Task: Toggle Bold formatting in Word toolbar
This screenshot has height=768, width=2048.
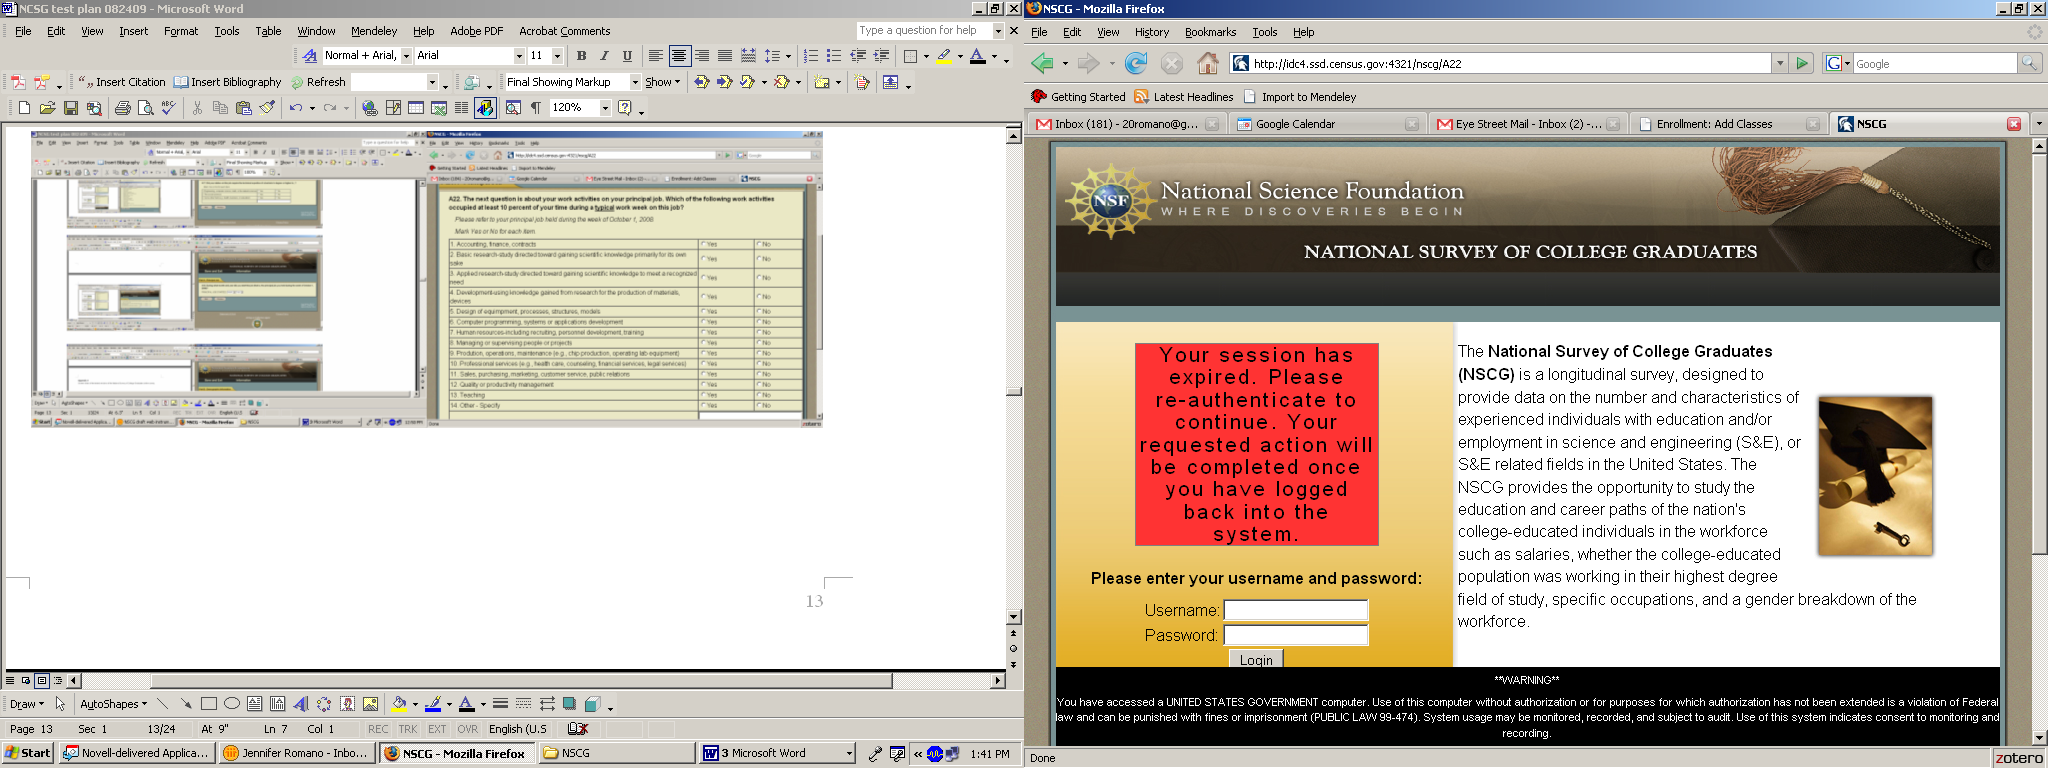Action: coord(581,56)
